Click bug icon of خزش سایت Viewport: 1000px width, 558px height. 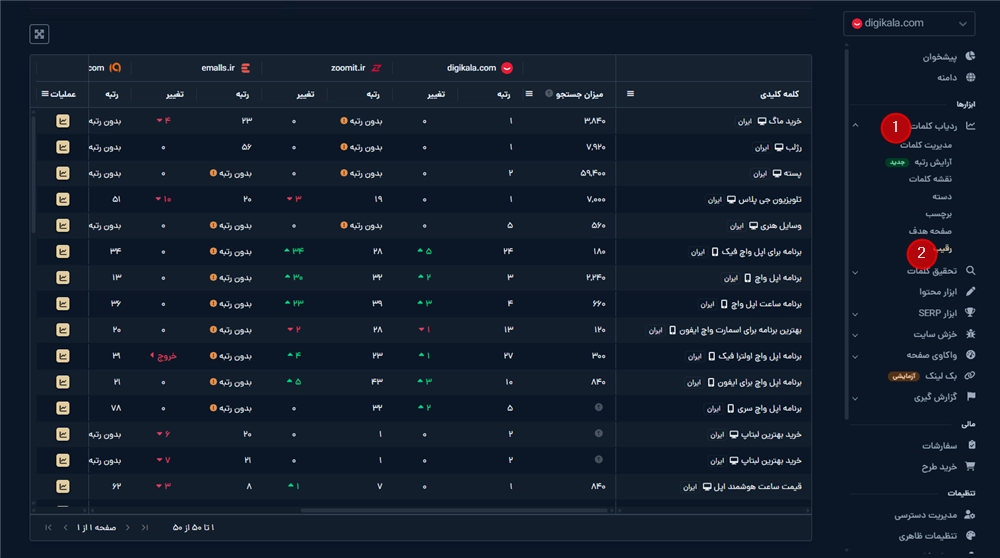[x=971, y=334]
